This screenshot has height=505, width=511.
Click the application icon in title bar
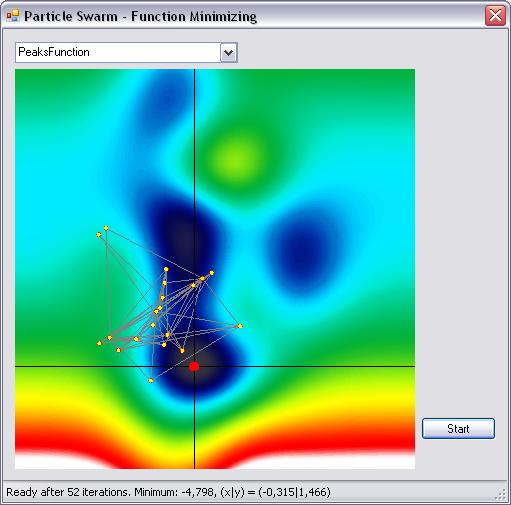tap(13, 16)
